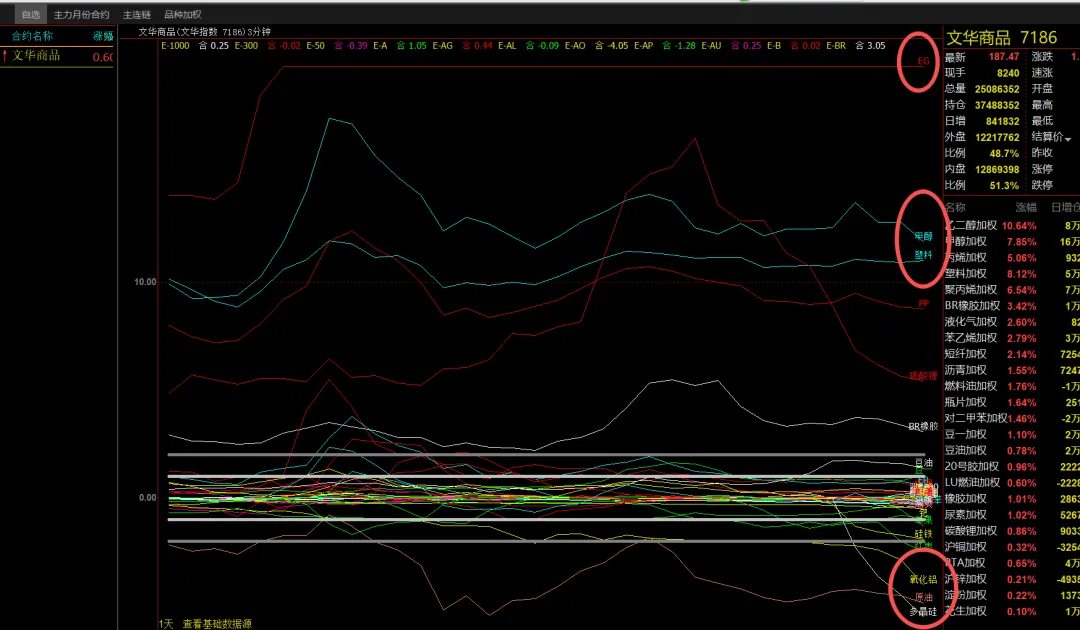Select 瓶片加权 row in the ranking list
1080x630 pixels.
coord(1012,402)
